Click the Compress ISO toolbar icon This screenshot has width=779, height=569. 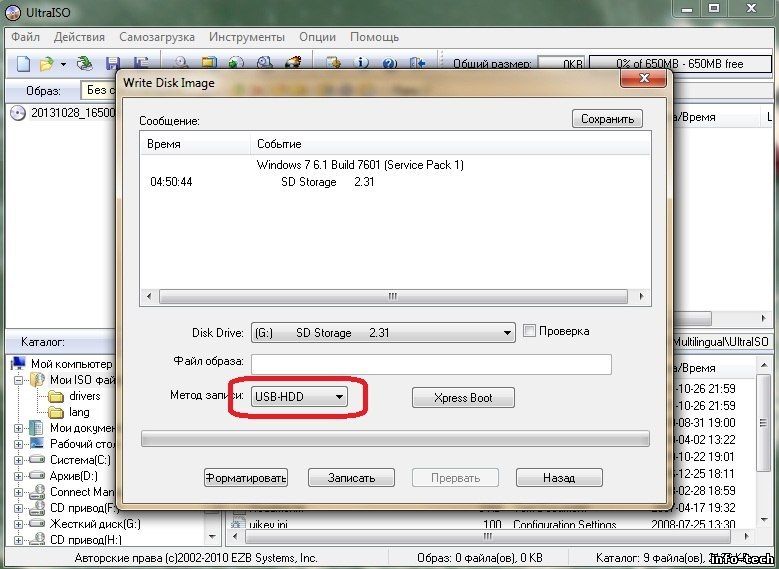209,64
